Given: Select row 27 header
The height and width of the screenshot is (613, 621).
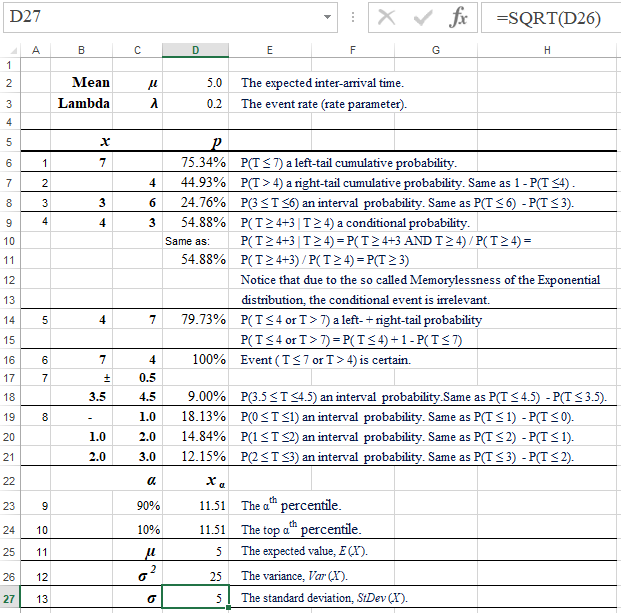Looking at the screenshot, I should [9, 597].
